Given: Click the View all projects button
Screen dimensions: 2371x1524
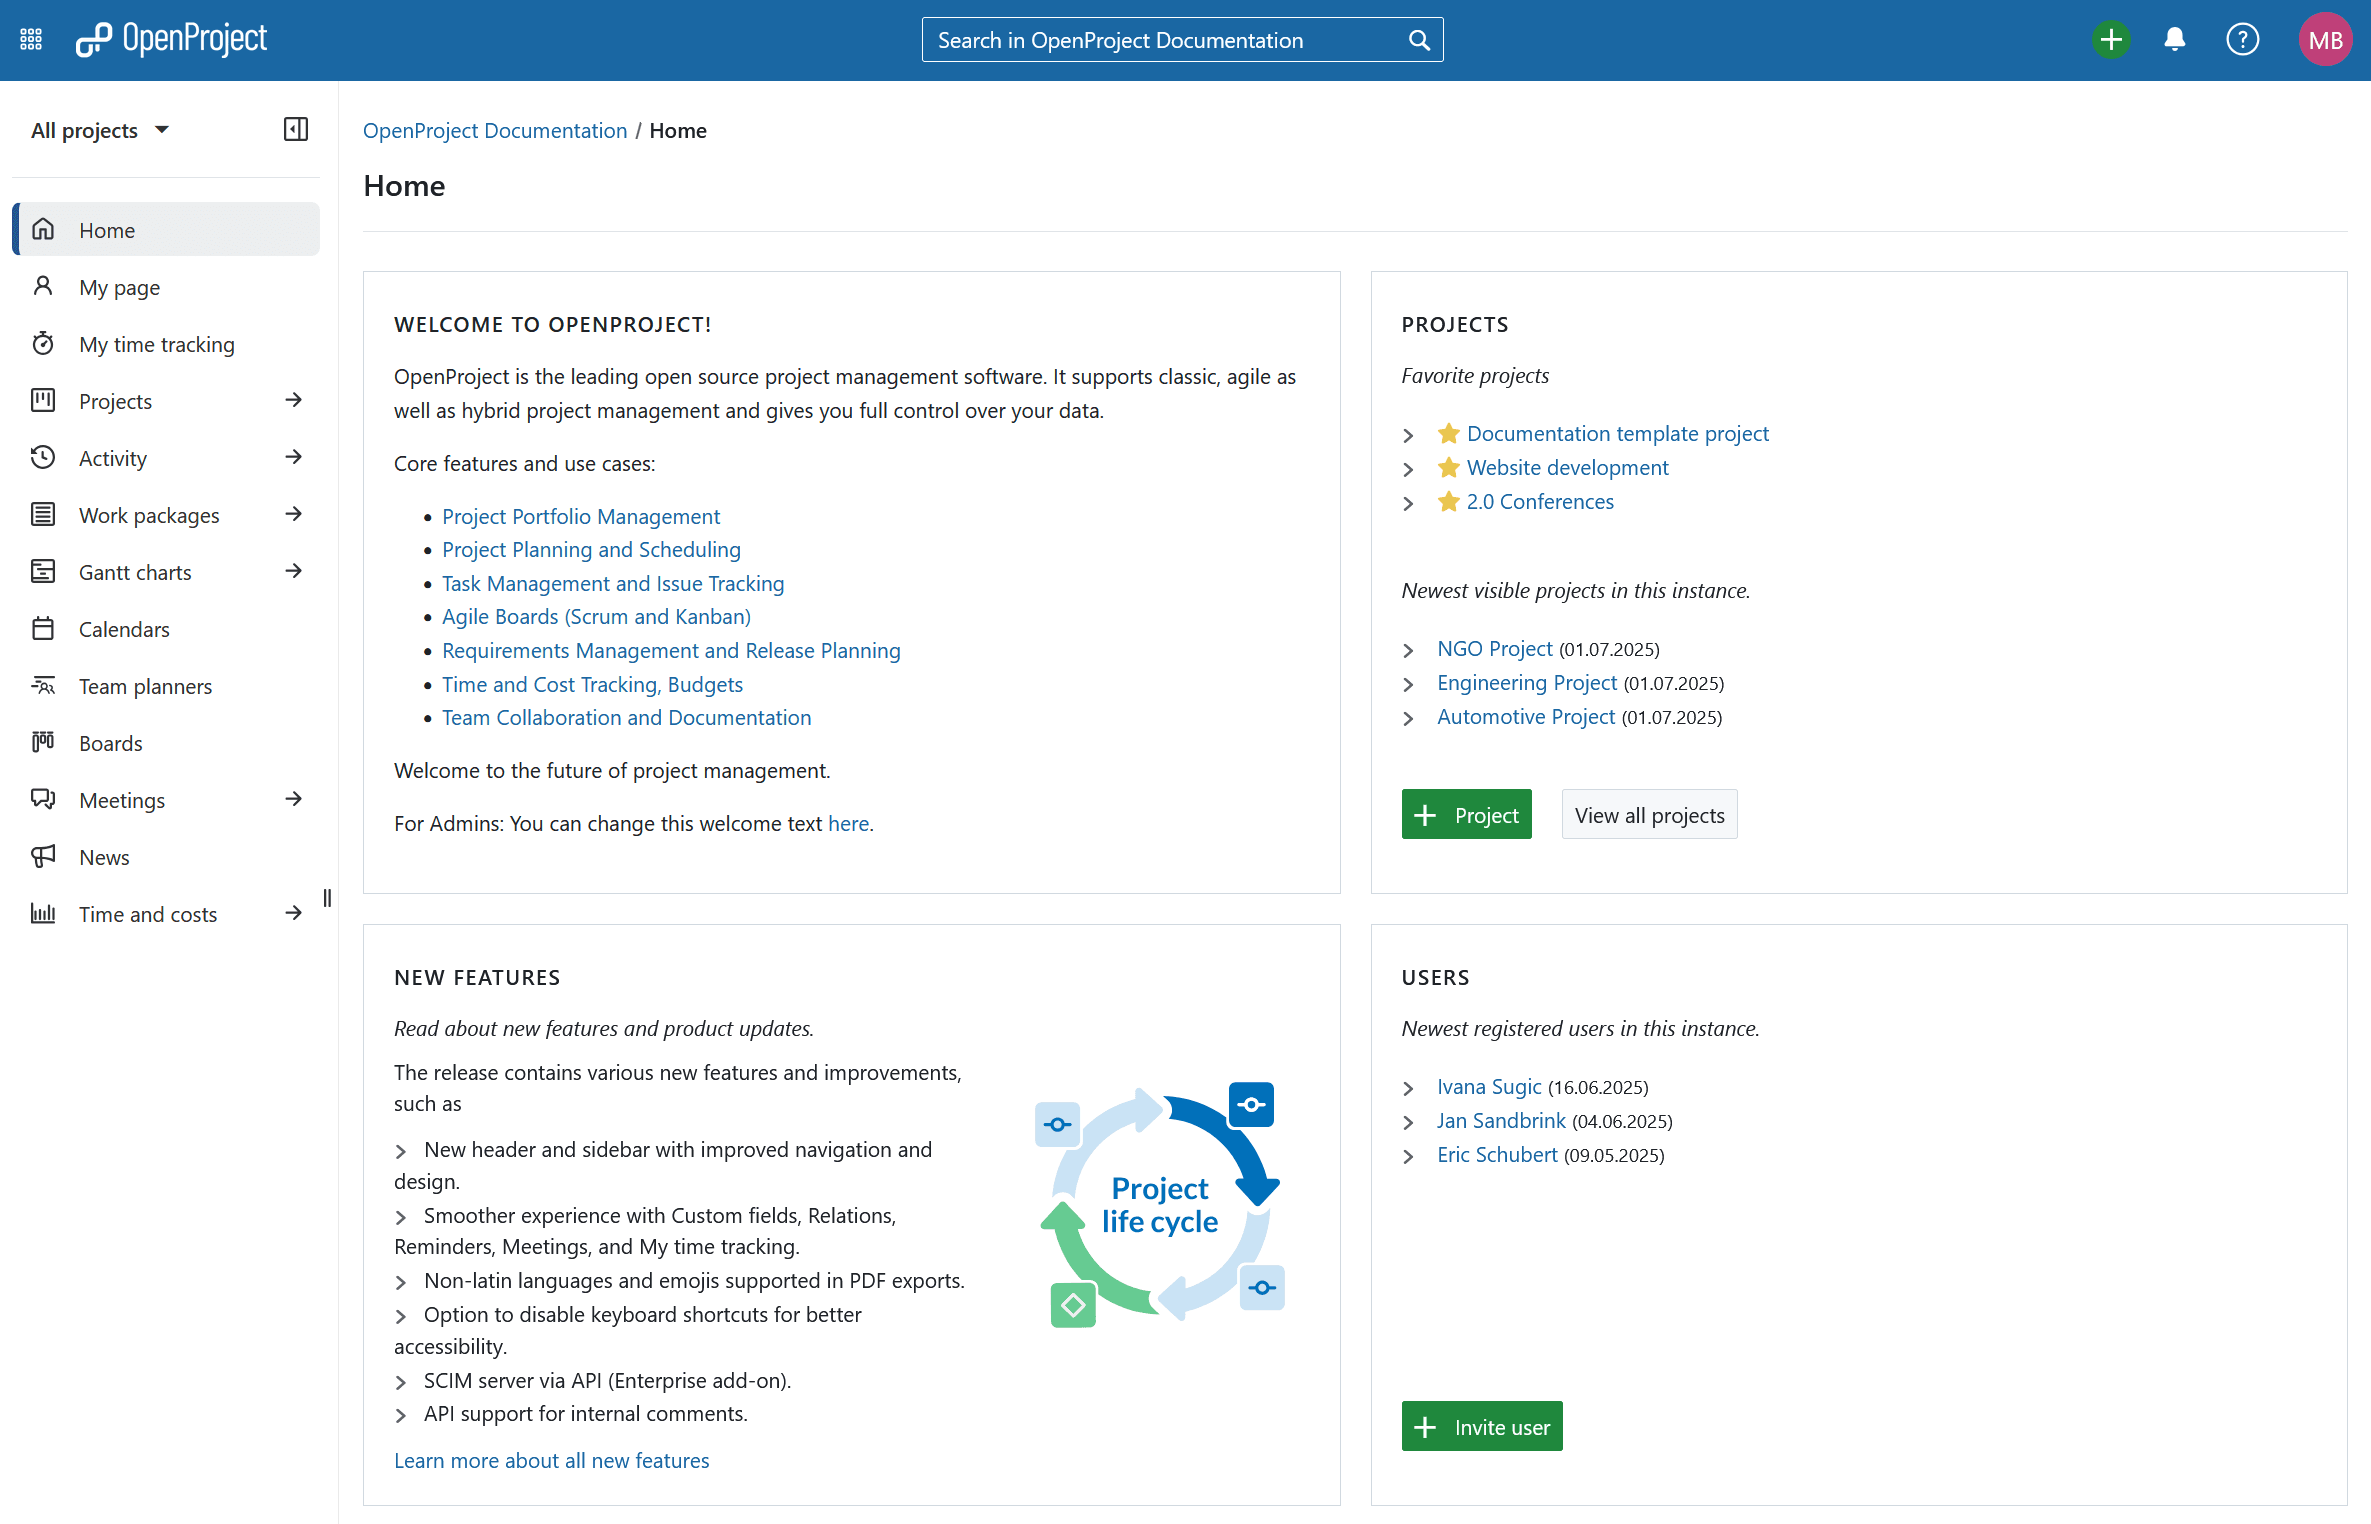Looking at the screenshot, I should point(1649,815).
